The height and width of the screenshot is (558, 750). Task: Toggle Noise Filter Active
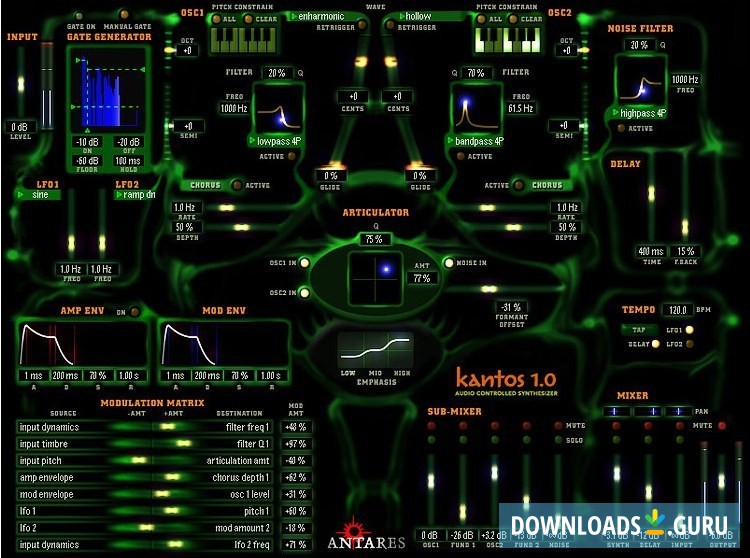621,128
